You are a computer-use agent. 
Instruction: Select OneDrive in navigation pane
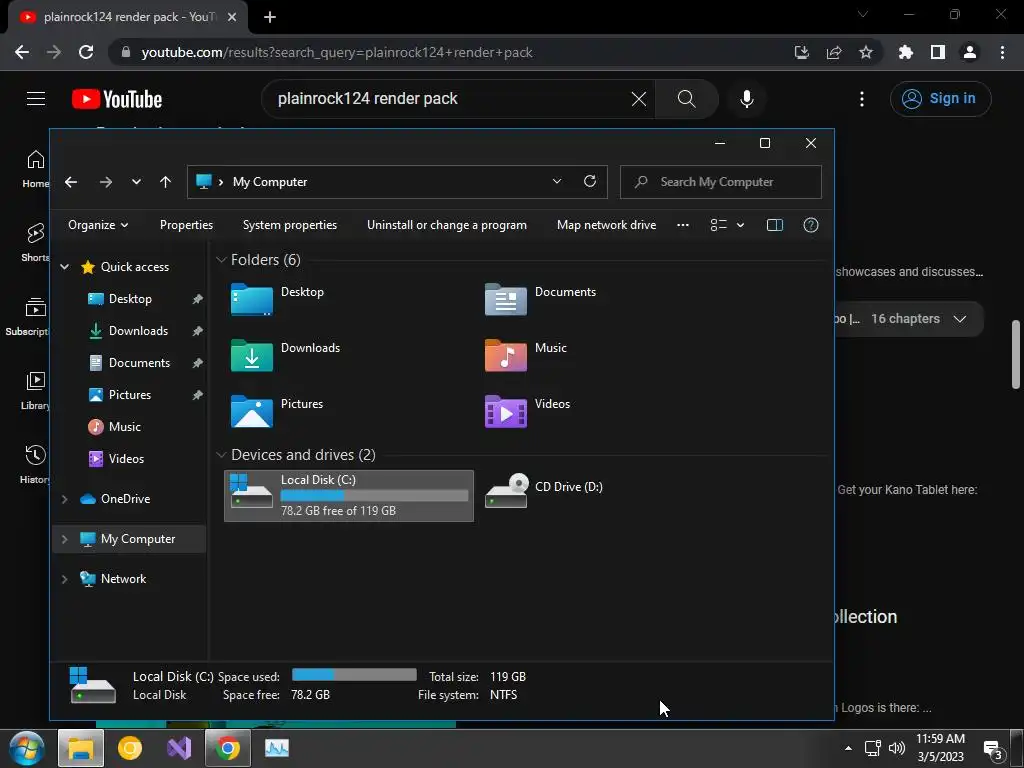[125, 498]
